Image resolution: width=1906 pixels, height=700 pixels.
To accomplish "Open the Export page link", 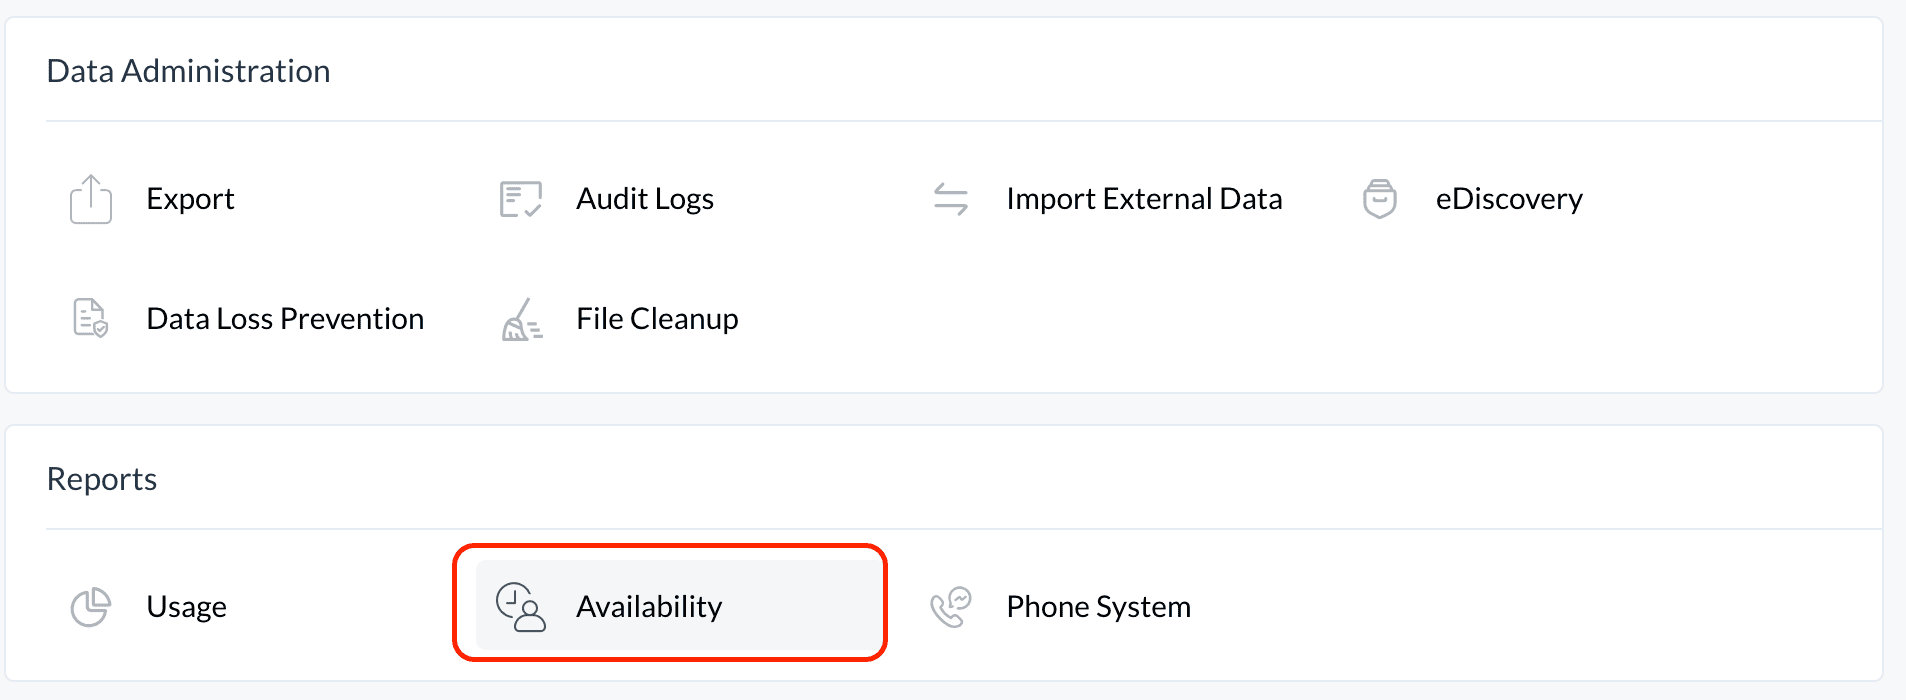I will click(190, 199).
